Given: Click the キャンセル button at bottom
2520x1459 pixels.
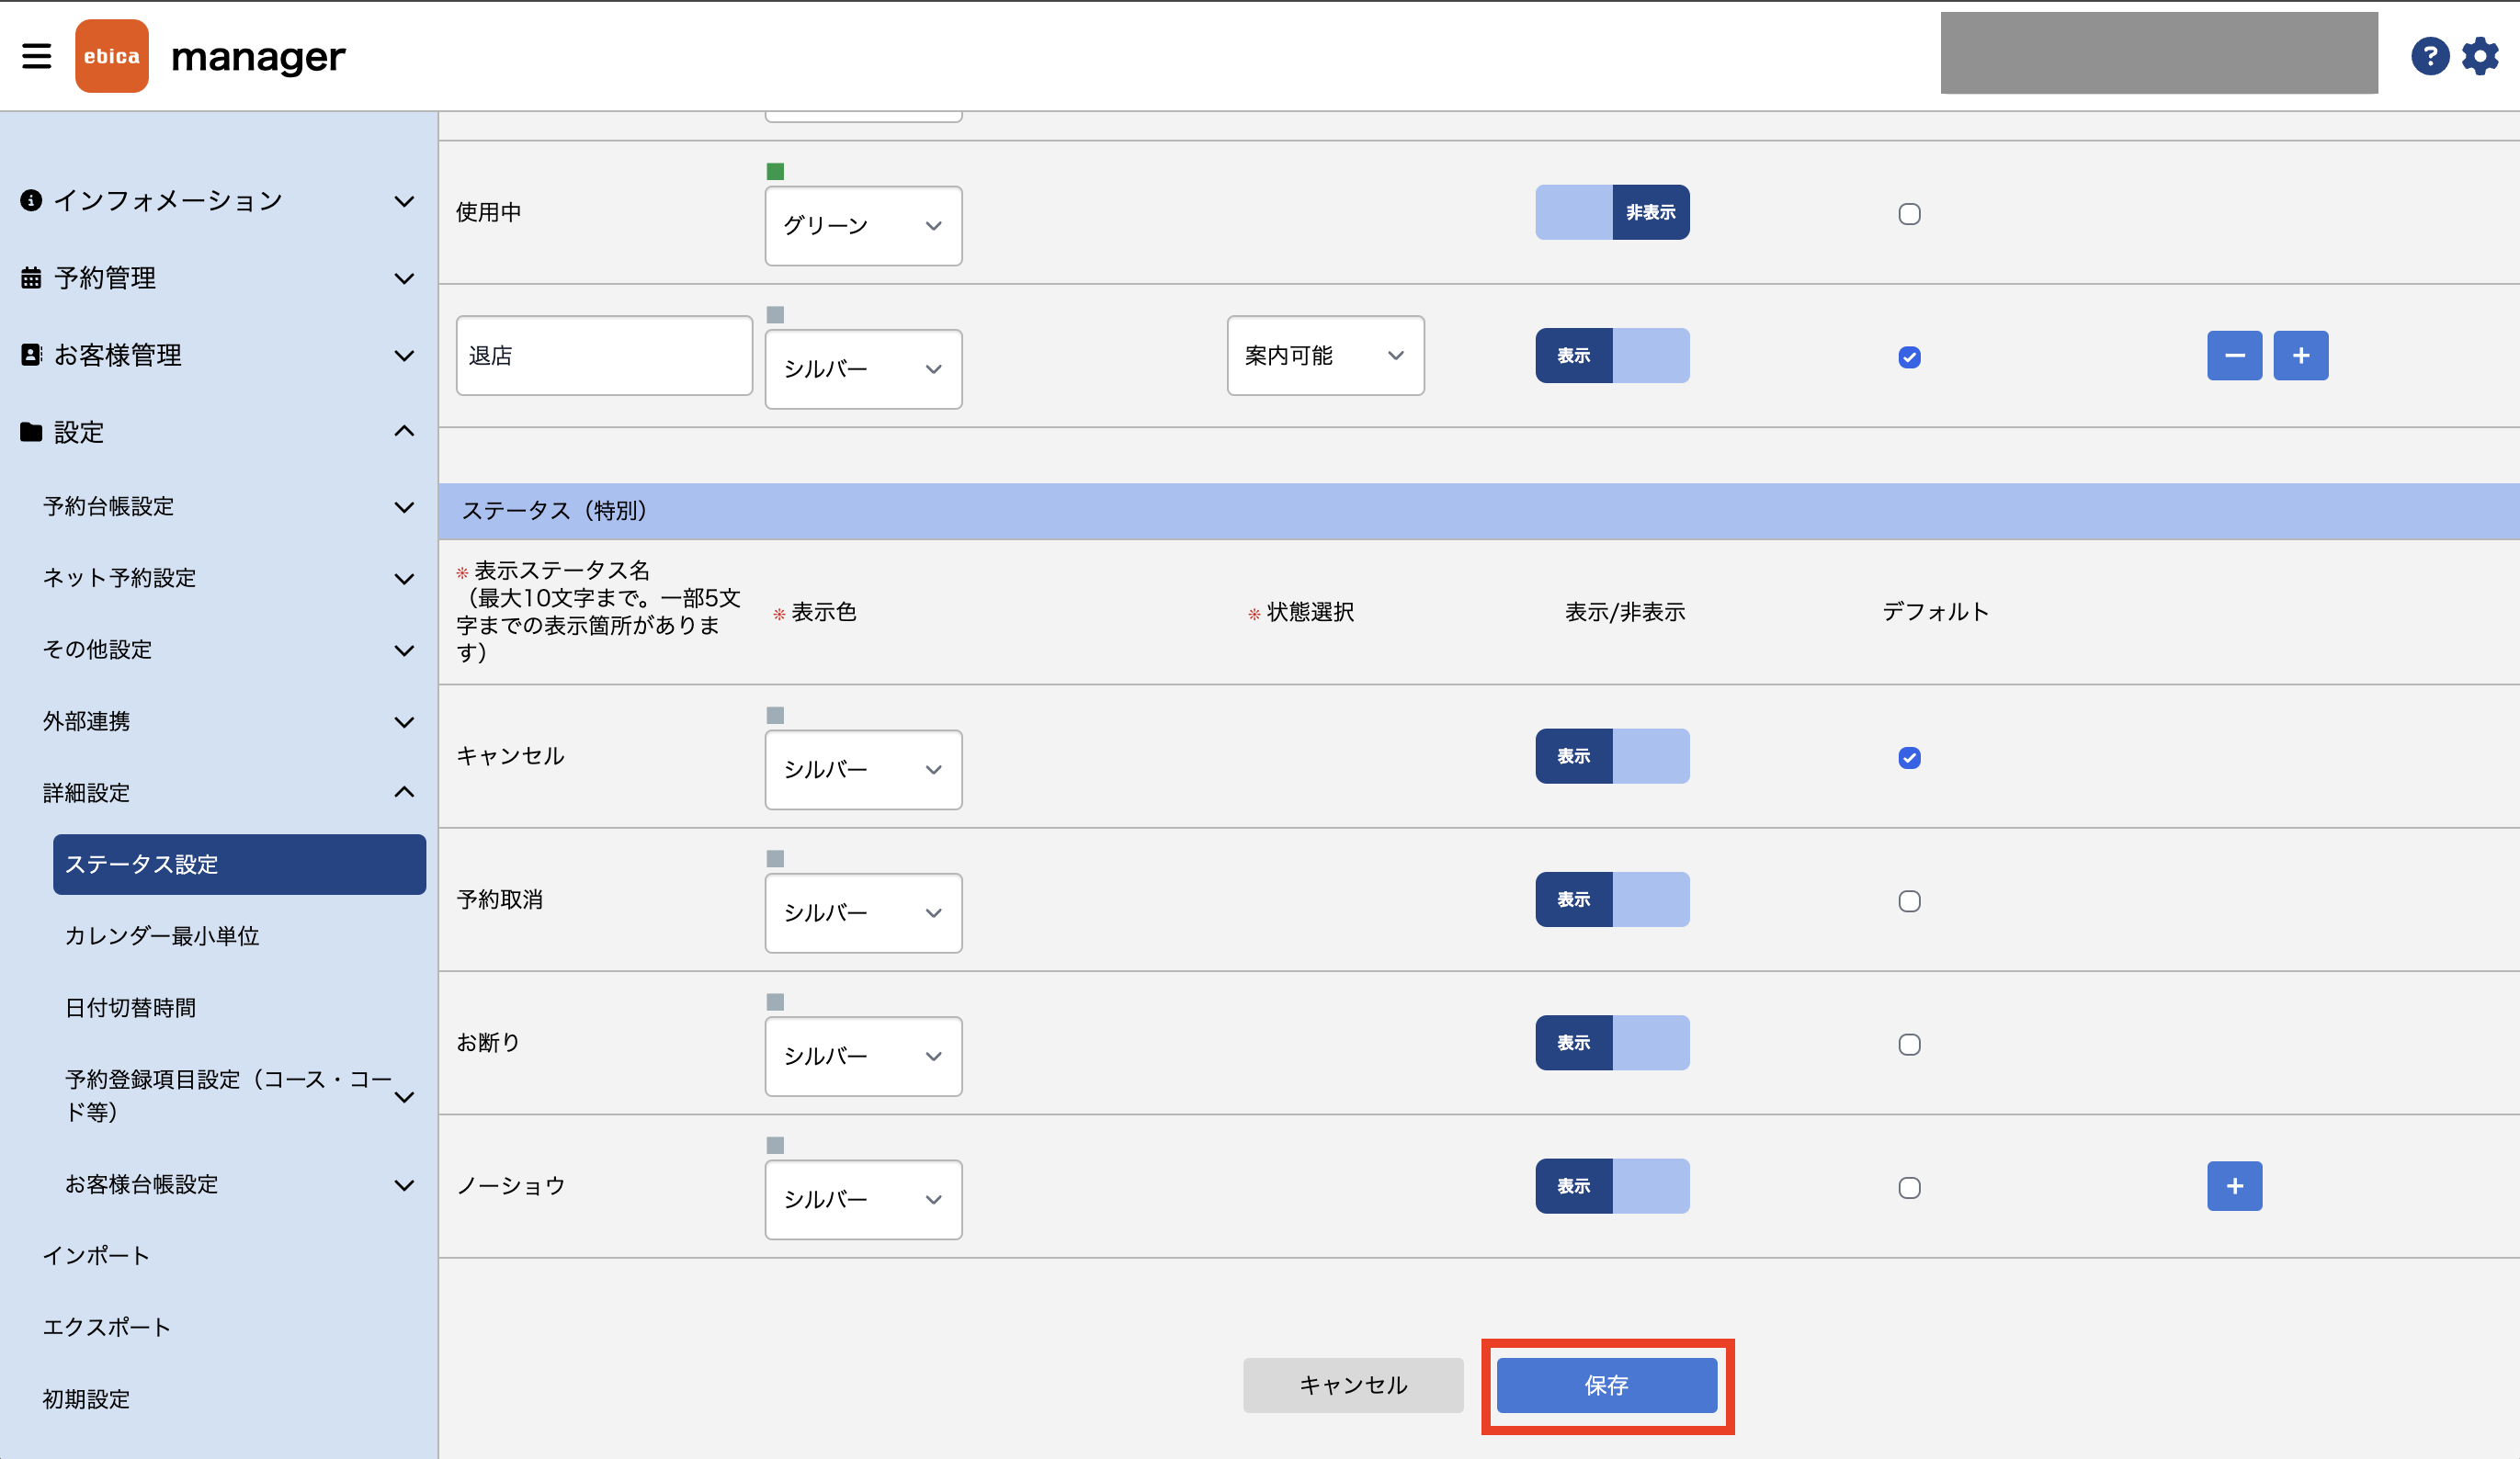Looking at the screenshot, I should [x=1353, y=1385].
